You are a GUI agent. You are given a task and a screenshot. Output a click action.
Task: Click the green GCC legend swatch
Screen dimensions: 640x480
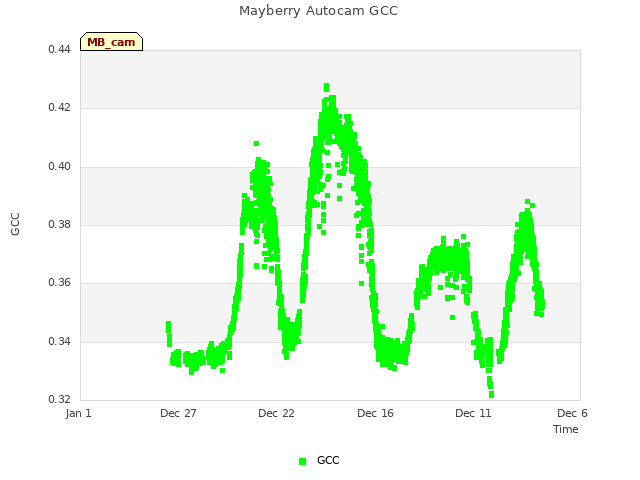[302, 461]
